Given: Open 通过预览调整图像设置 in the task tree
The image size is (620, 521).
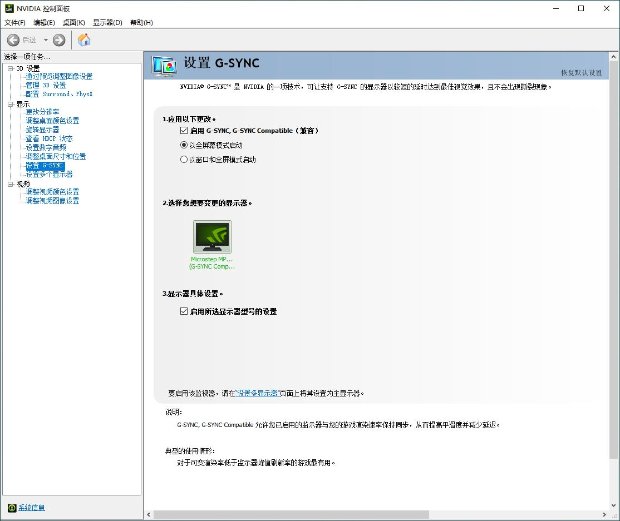Looking at the screenshot, I should coord(59,76).
